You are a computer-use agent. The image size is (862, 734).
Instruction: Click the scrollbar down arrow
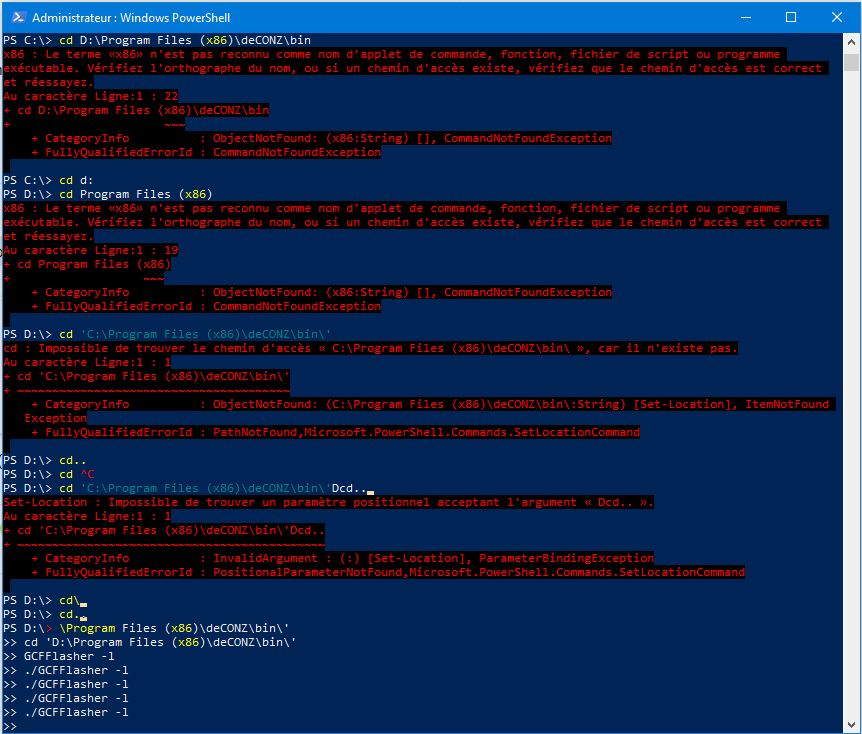pyautogui.click(x=851, y=724)
